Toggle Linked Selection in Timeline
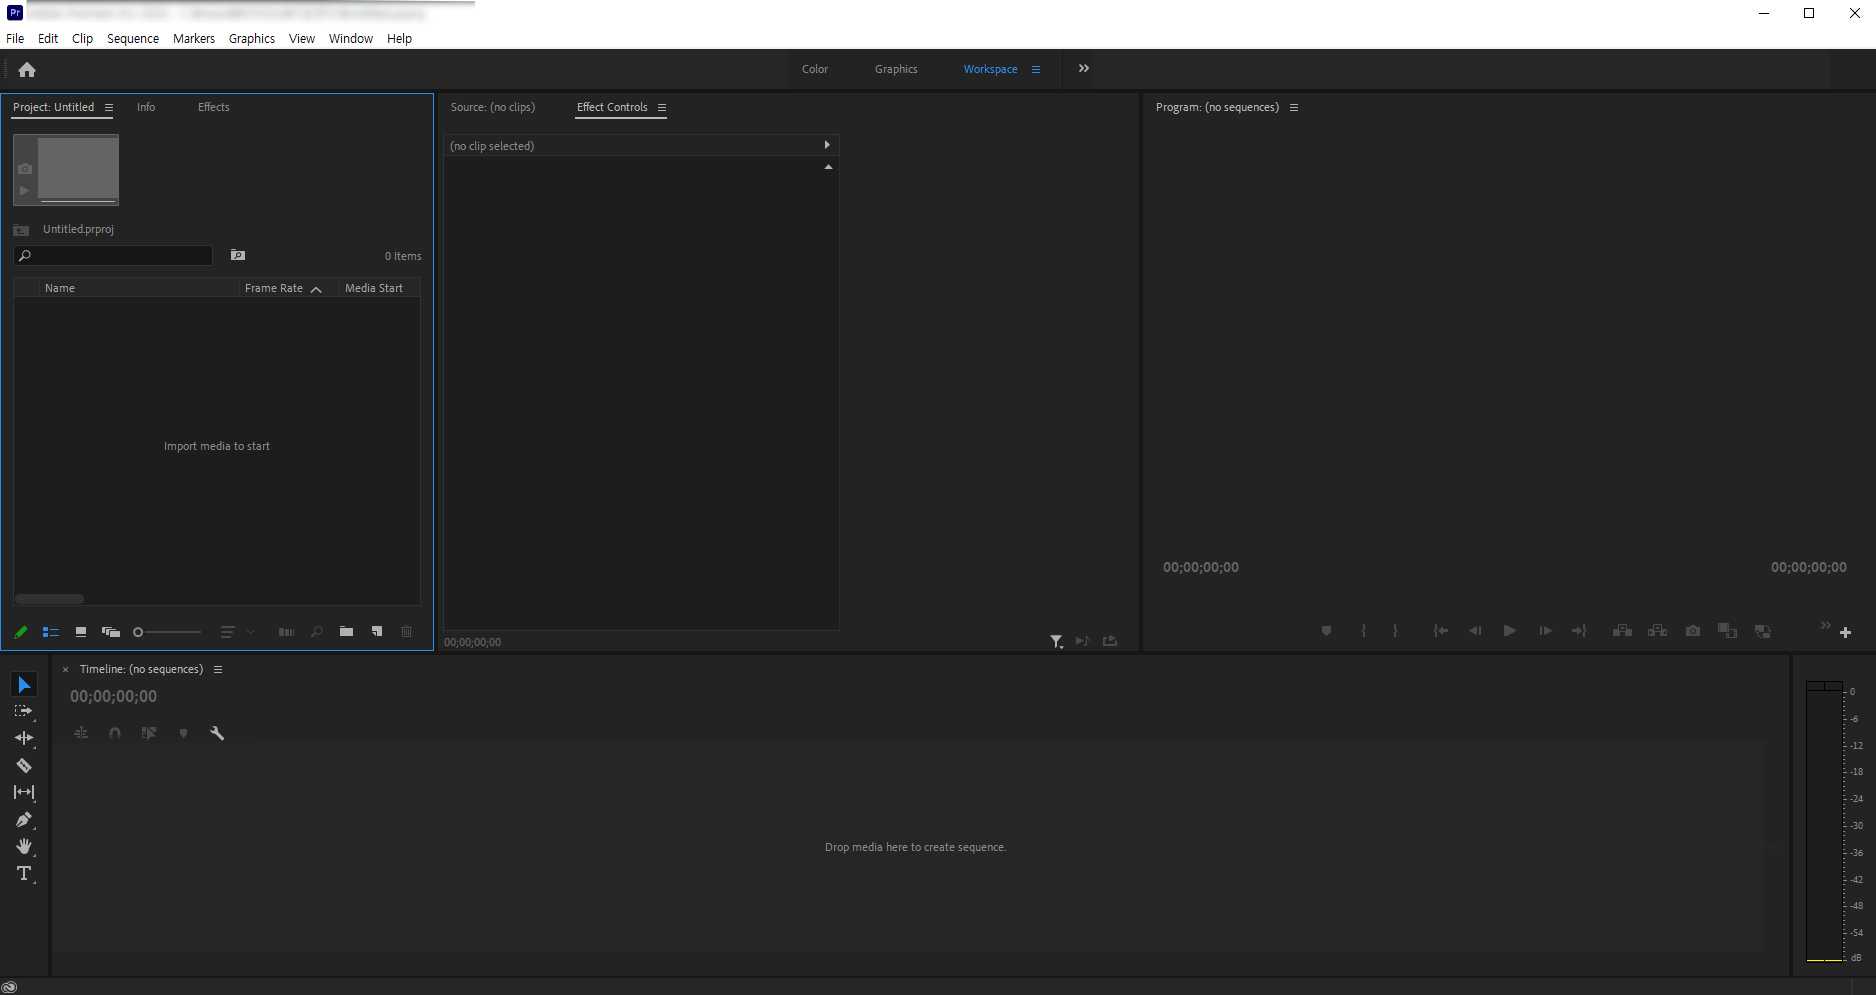Screen dimensions: 1876x995 [x=149, y=733]
